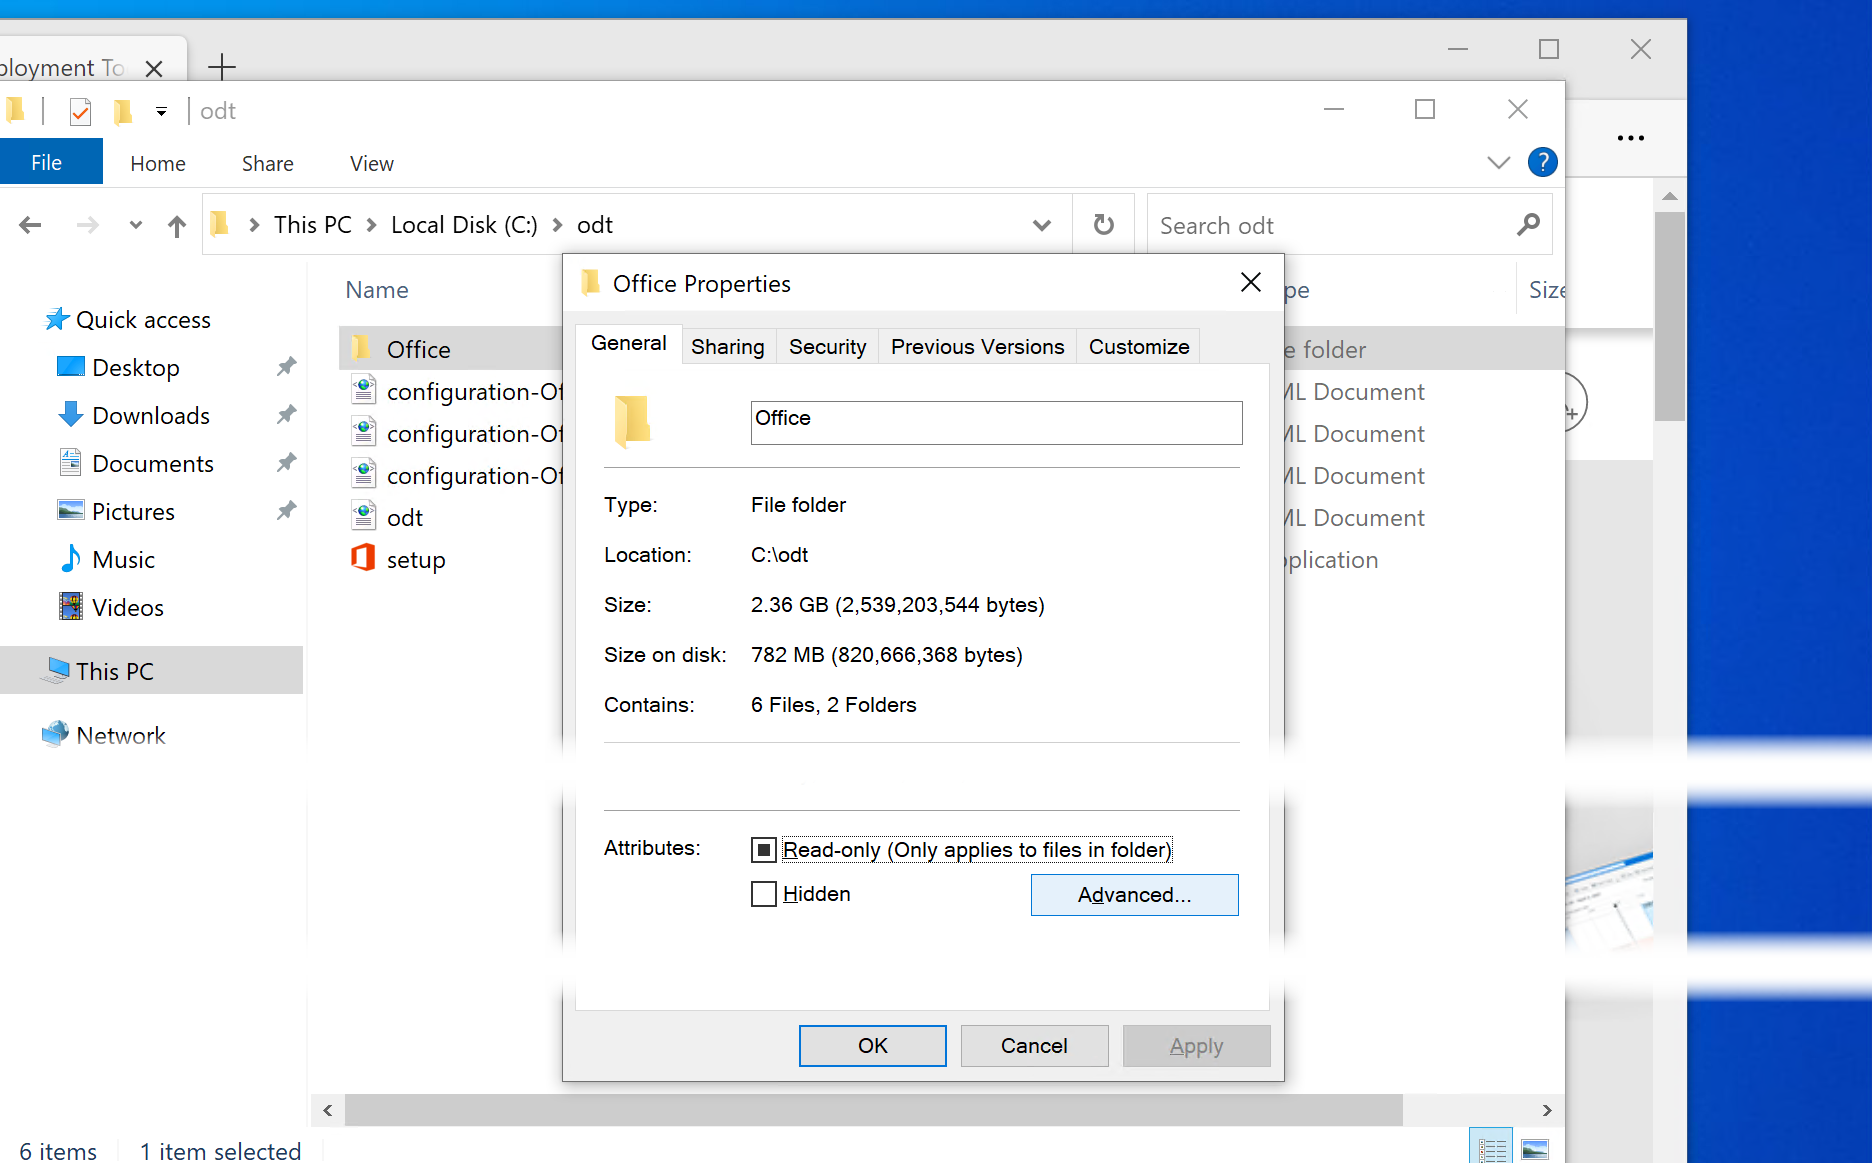
Task: Open the Previous Versions tab
Action: [977, 346]
